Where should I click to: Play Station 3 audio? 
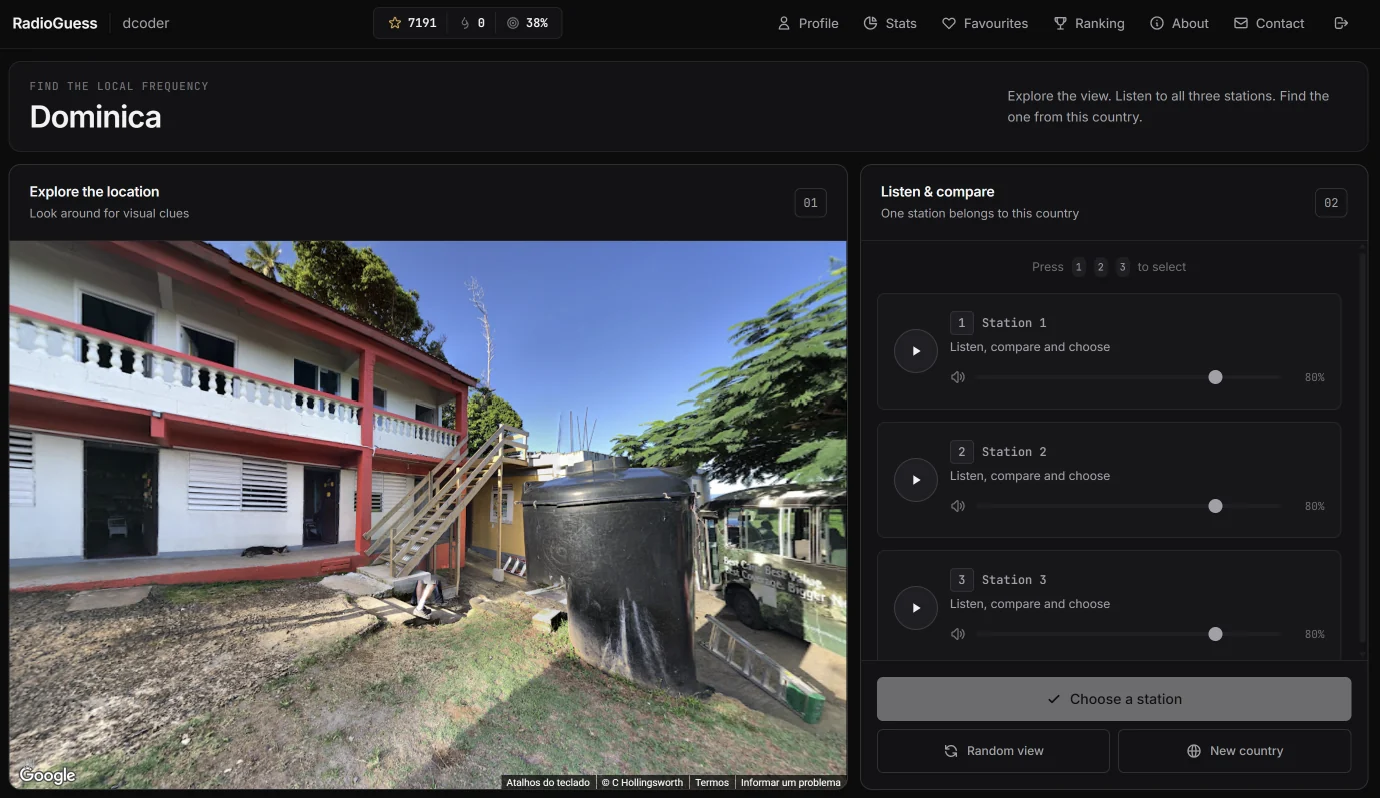click(x=915, y=608)
